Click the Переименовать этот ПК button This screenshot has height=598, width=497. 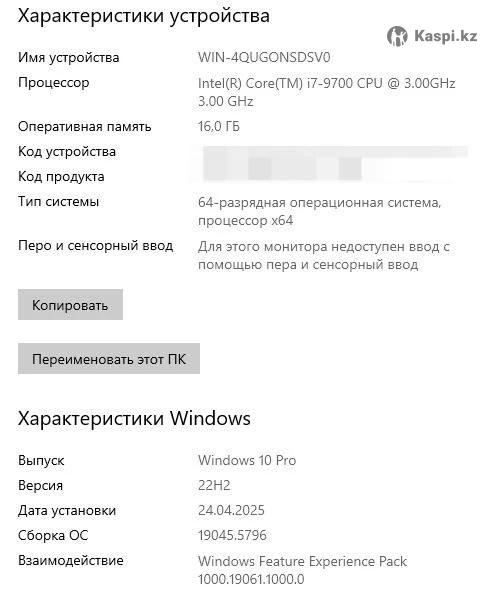109,358
